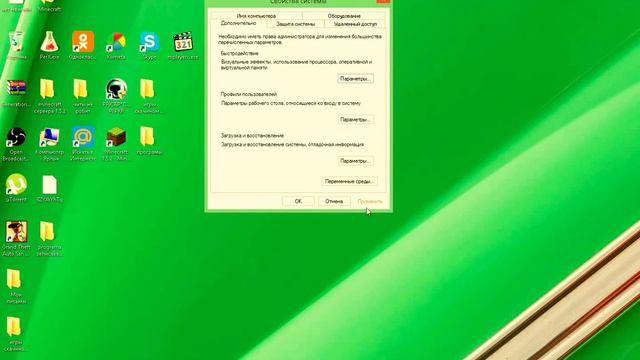Click the Отмена button
Screen dimensions: 640x360
click(334, 201)
